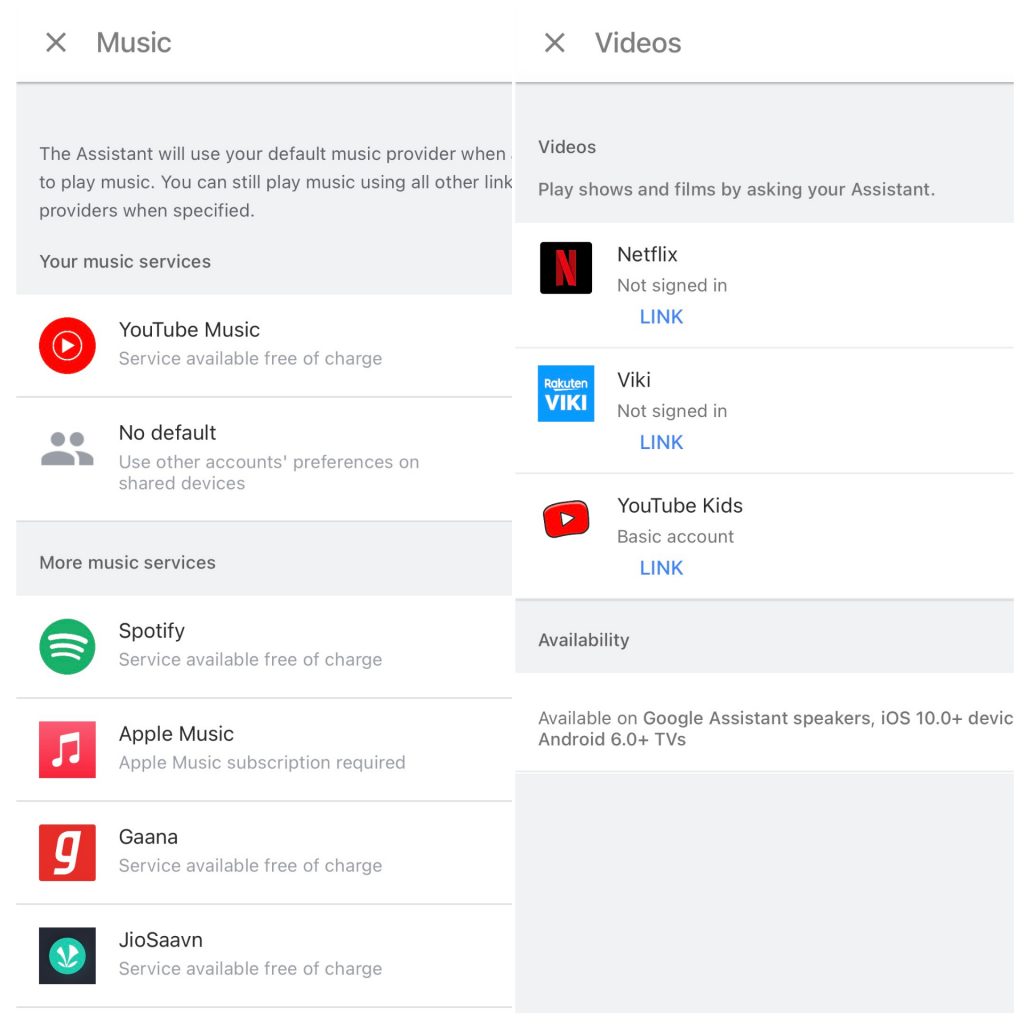This screenshot has height=1024, width=1024.
Task: Tap the 'Available on Google Assistant speakers' text
Action: (775, 729)
